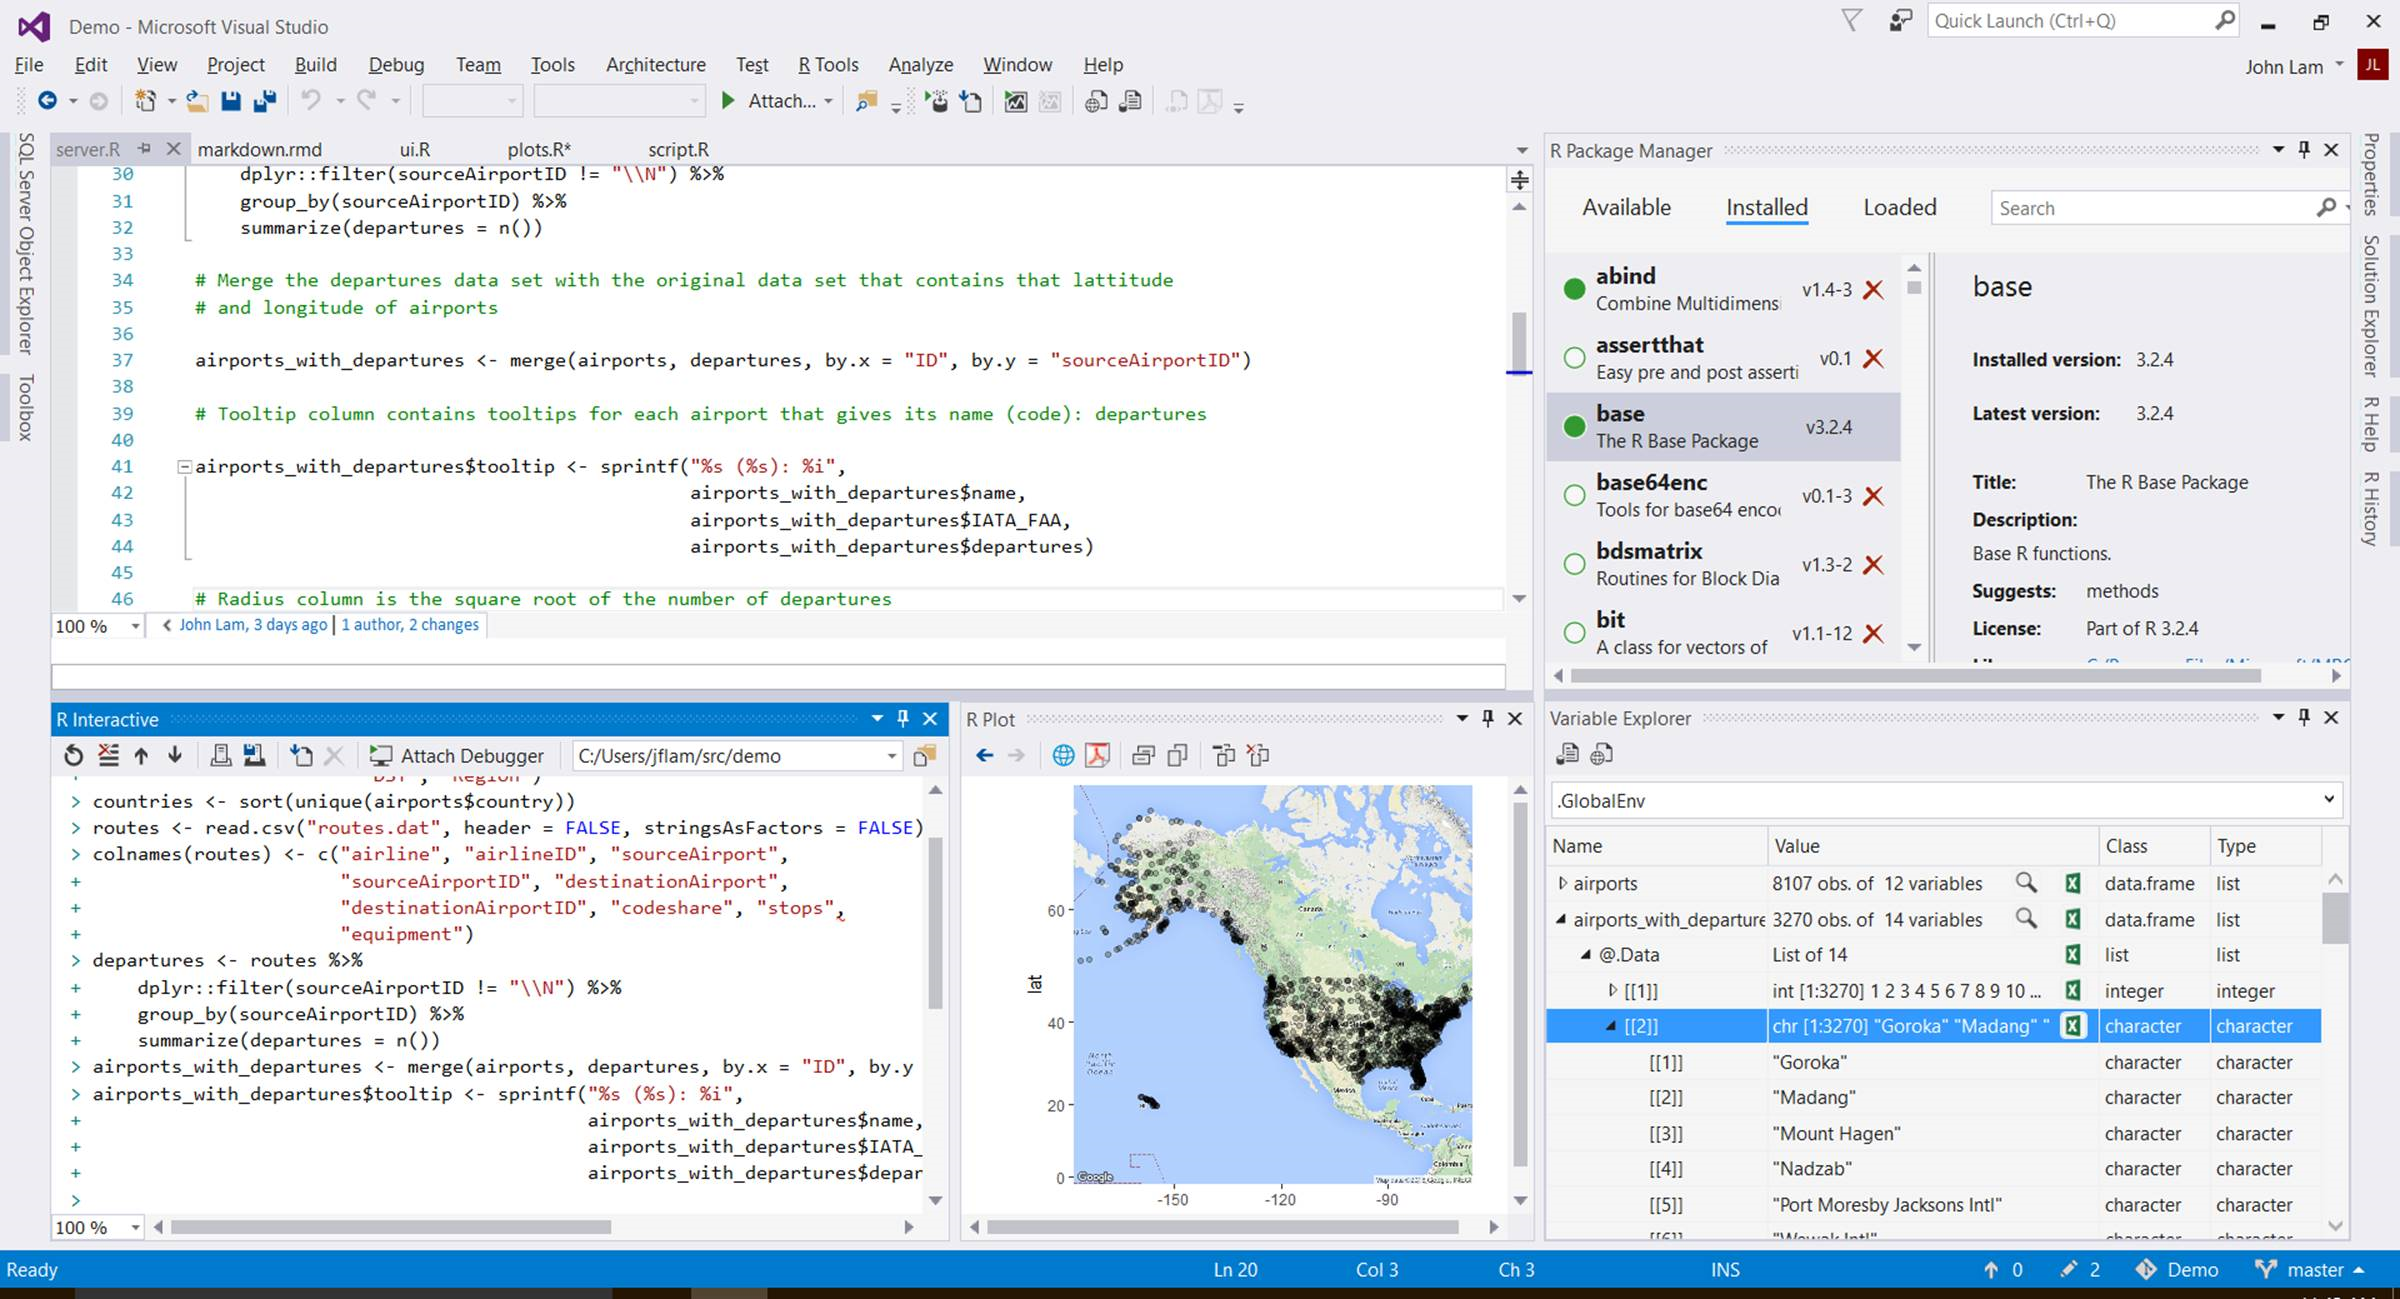Switch to the markdown.rmd tab
This screenshot has width=2400, height=1299.
259,150
